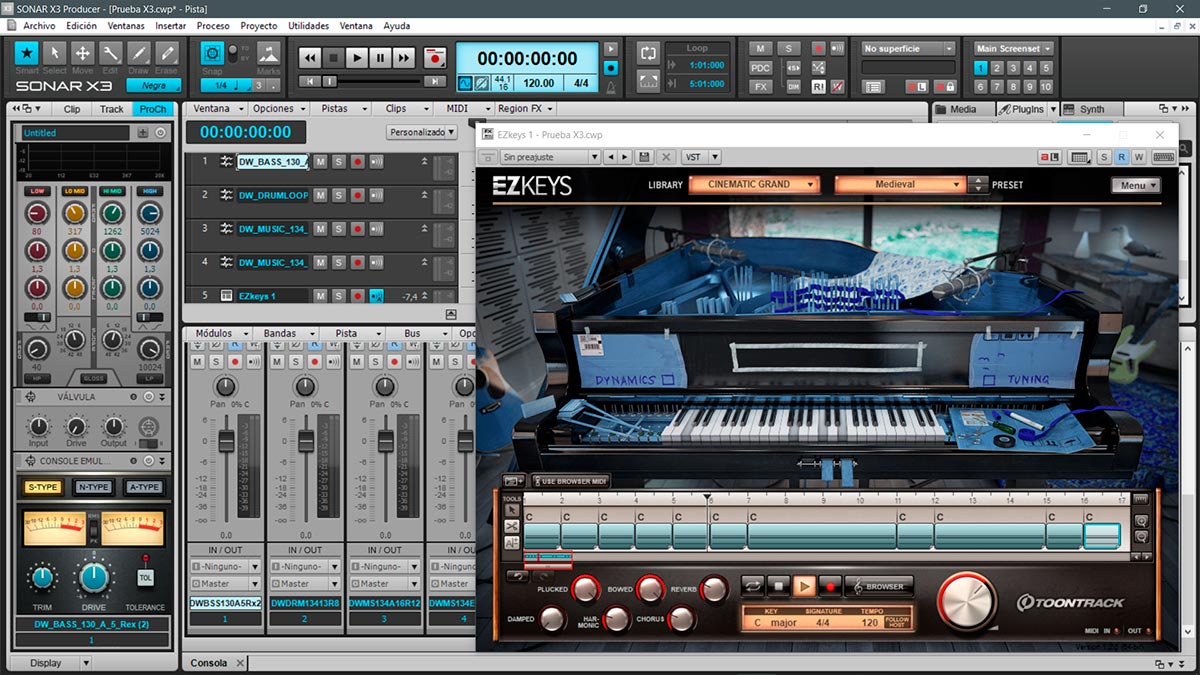The width and height of the screenshot is (1200, 675).
Task: Toggle the EZkeys loop button
Action: [x=752, y=586]
